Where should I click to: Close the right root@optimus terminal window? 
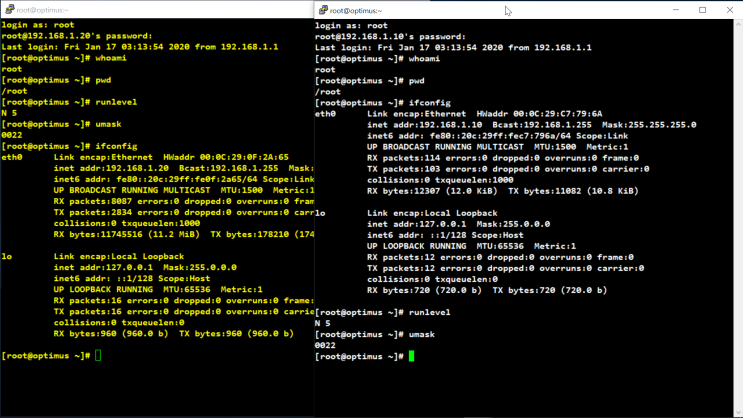click(x=730, y=10)
